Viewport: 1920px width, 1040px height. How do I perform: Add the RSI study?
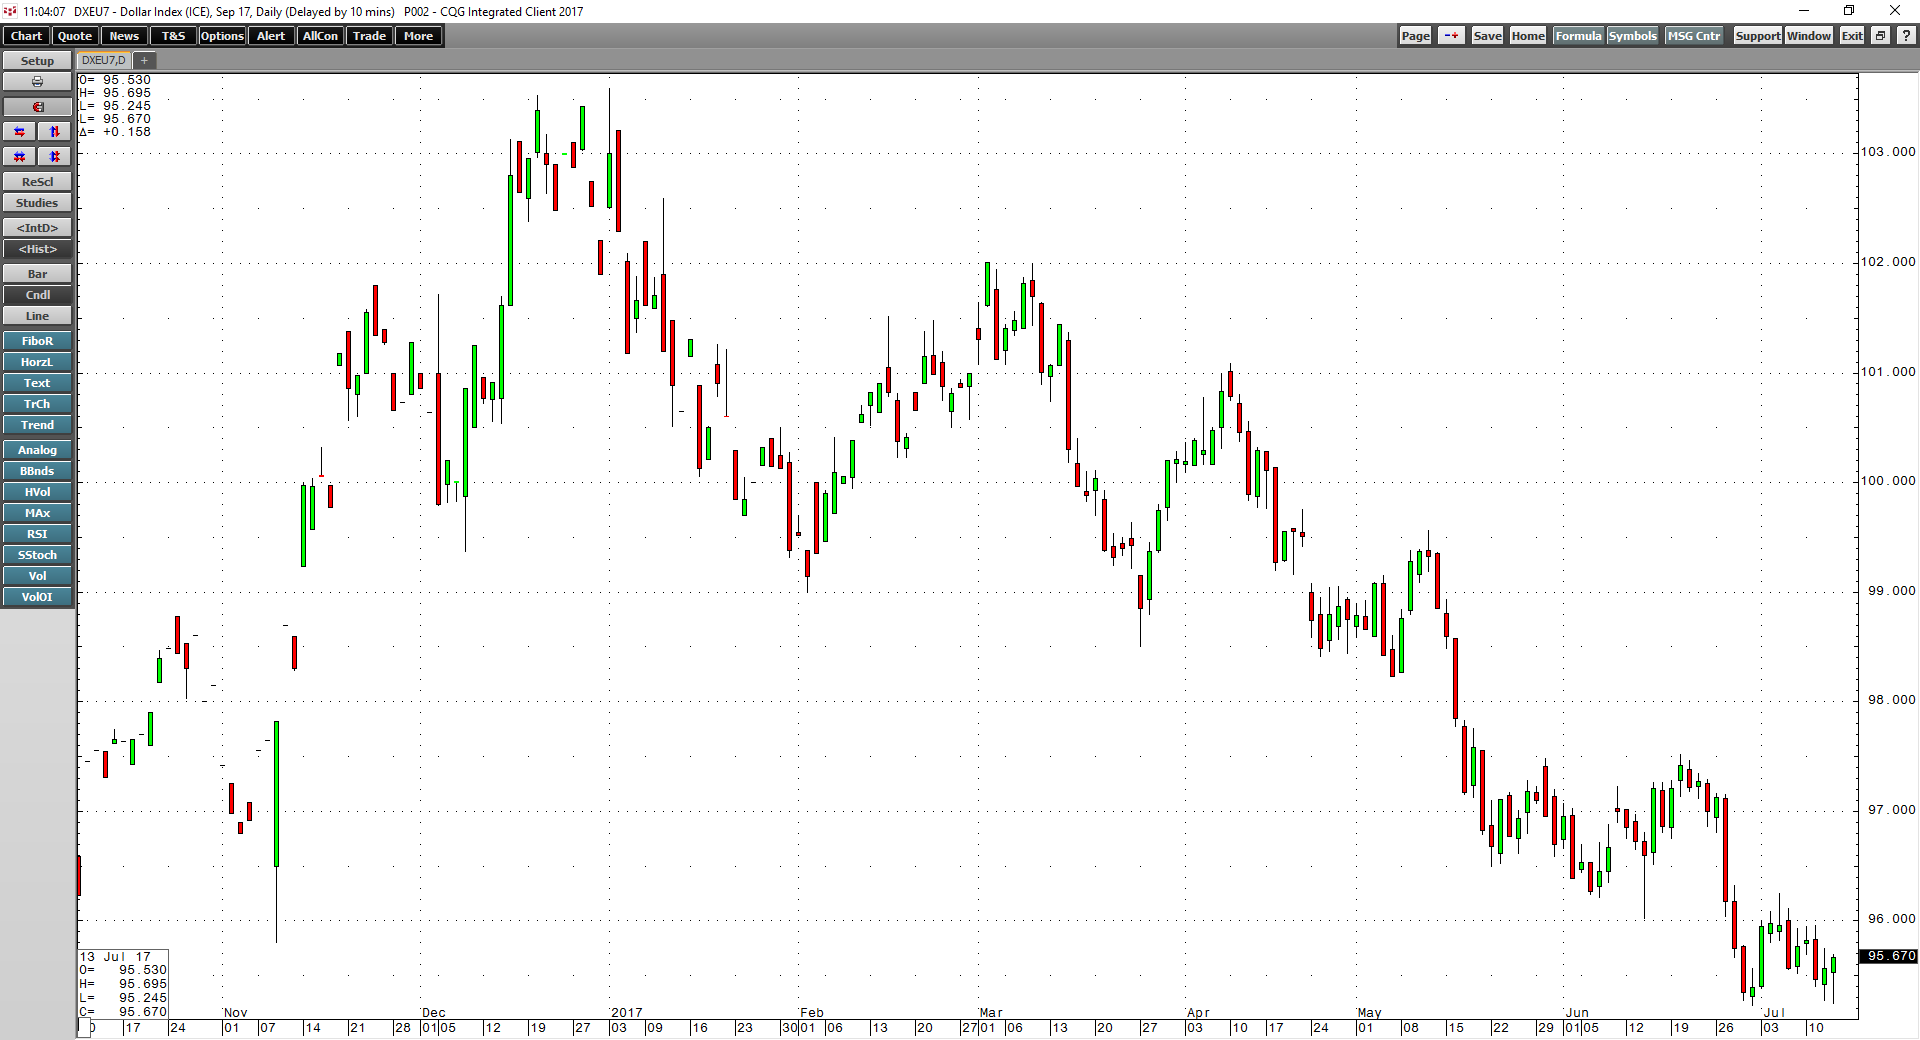[37, 534]
